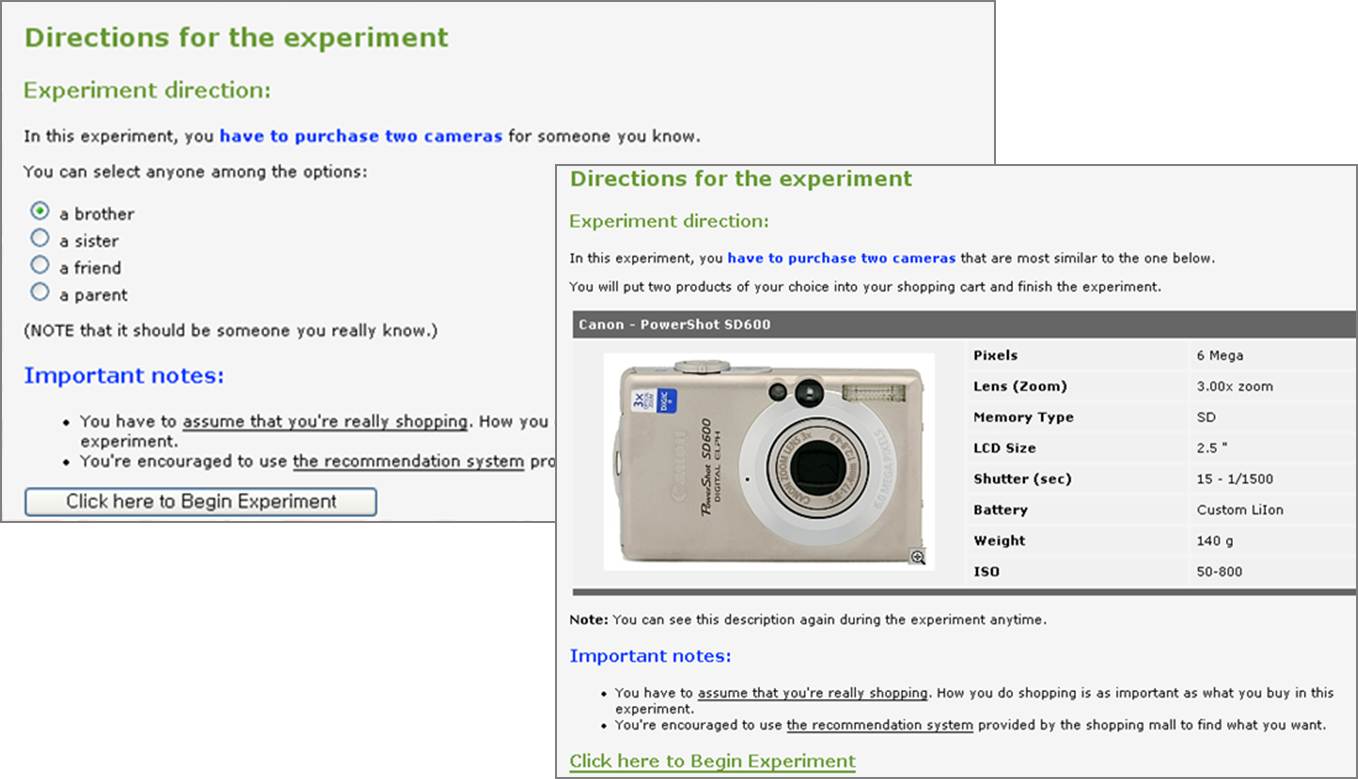This screenshot has height=779, width=1358.
Task: Select the 'a parent' radio option
Action: (40, 293)
